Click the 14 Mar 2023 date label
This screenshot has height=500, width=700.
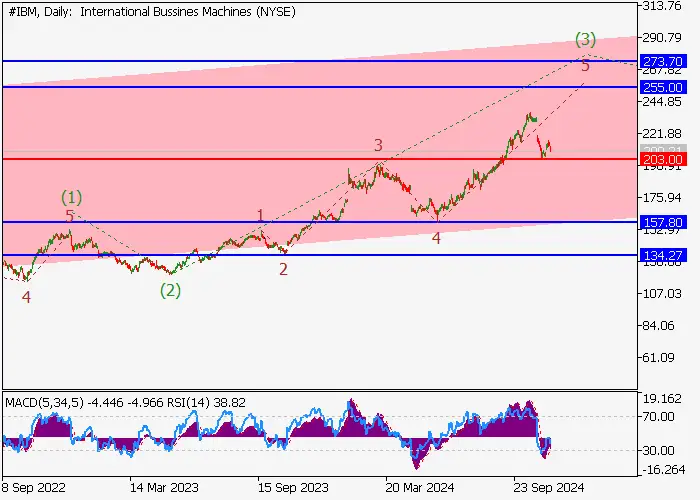164,488
